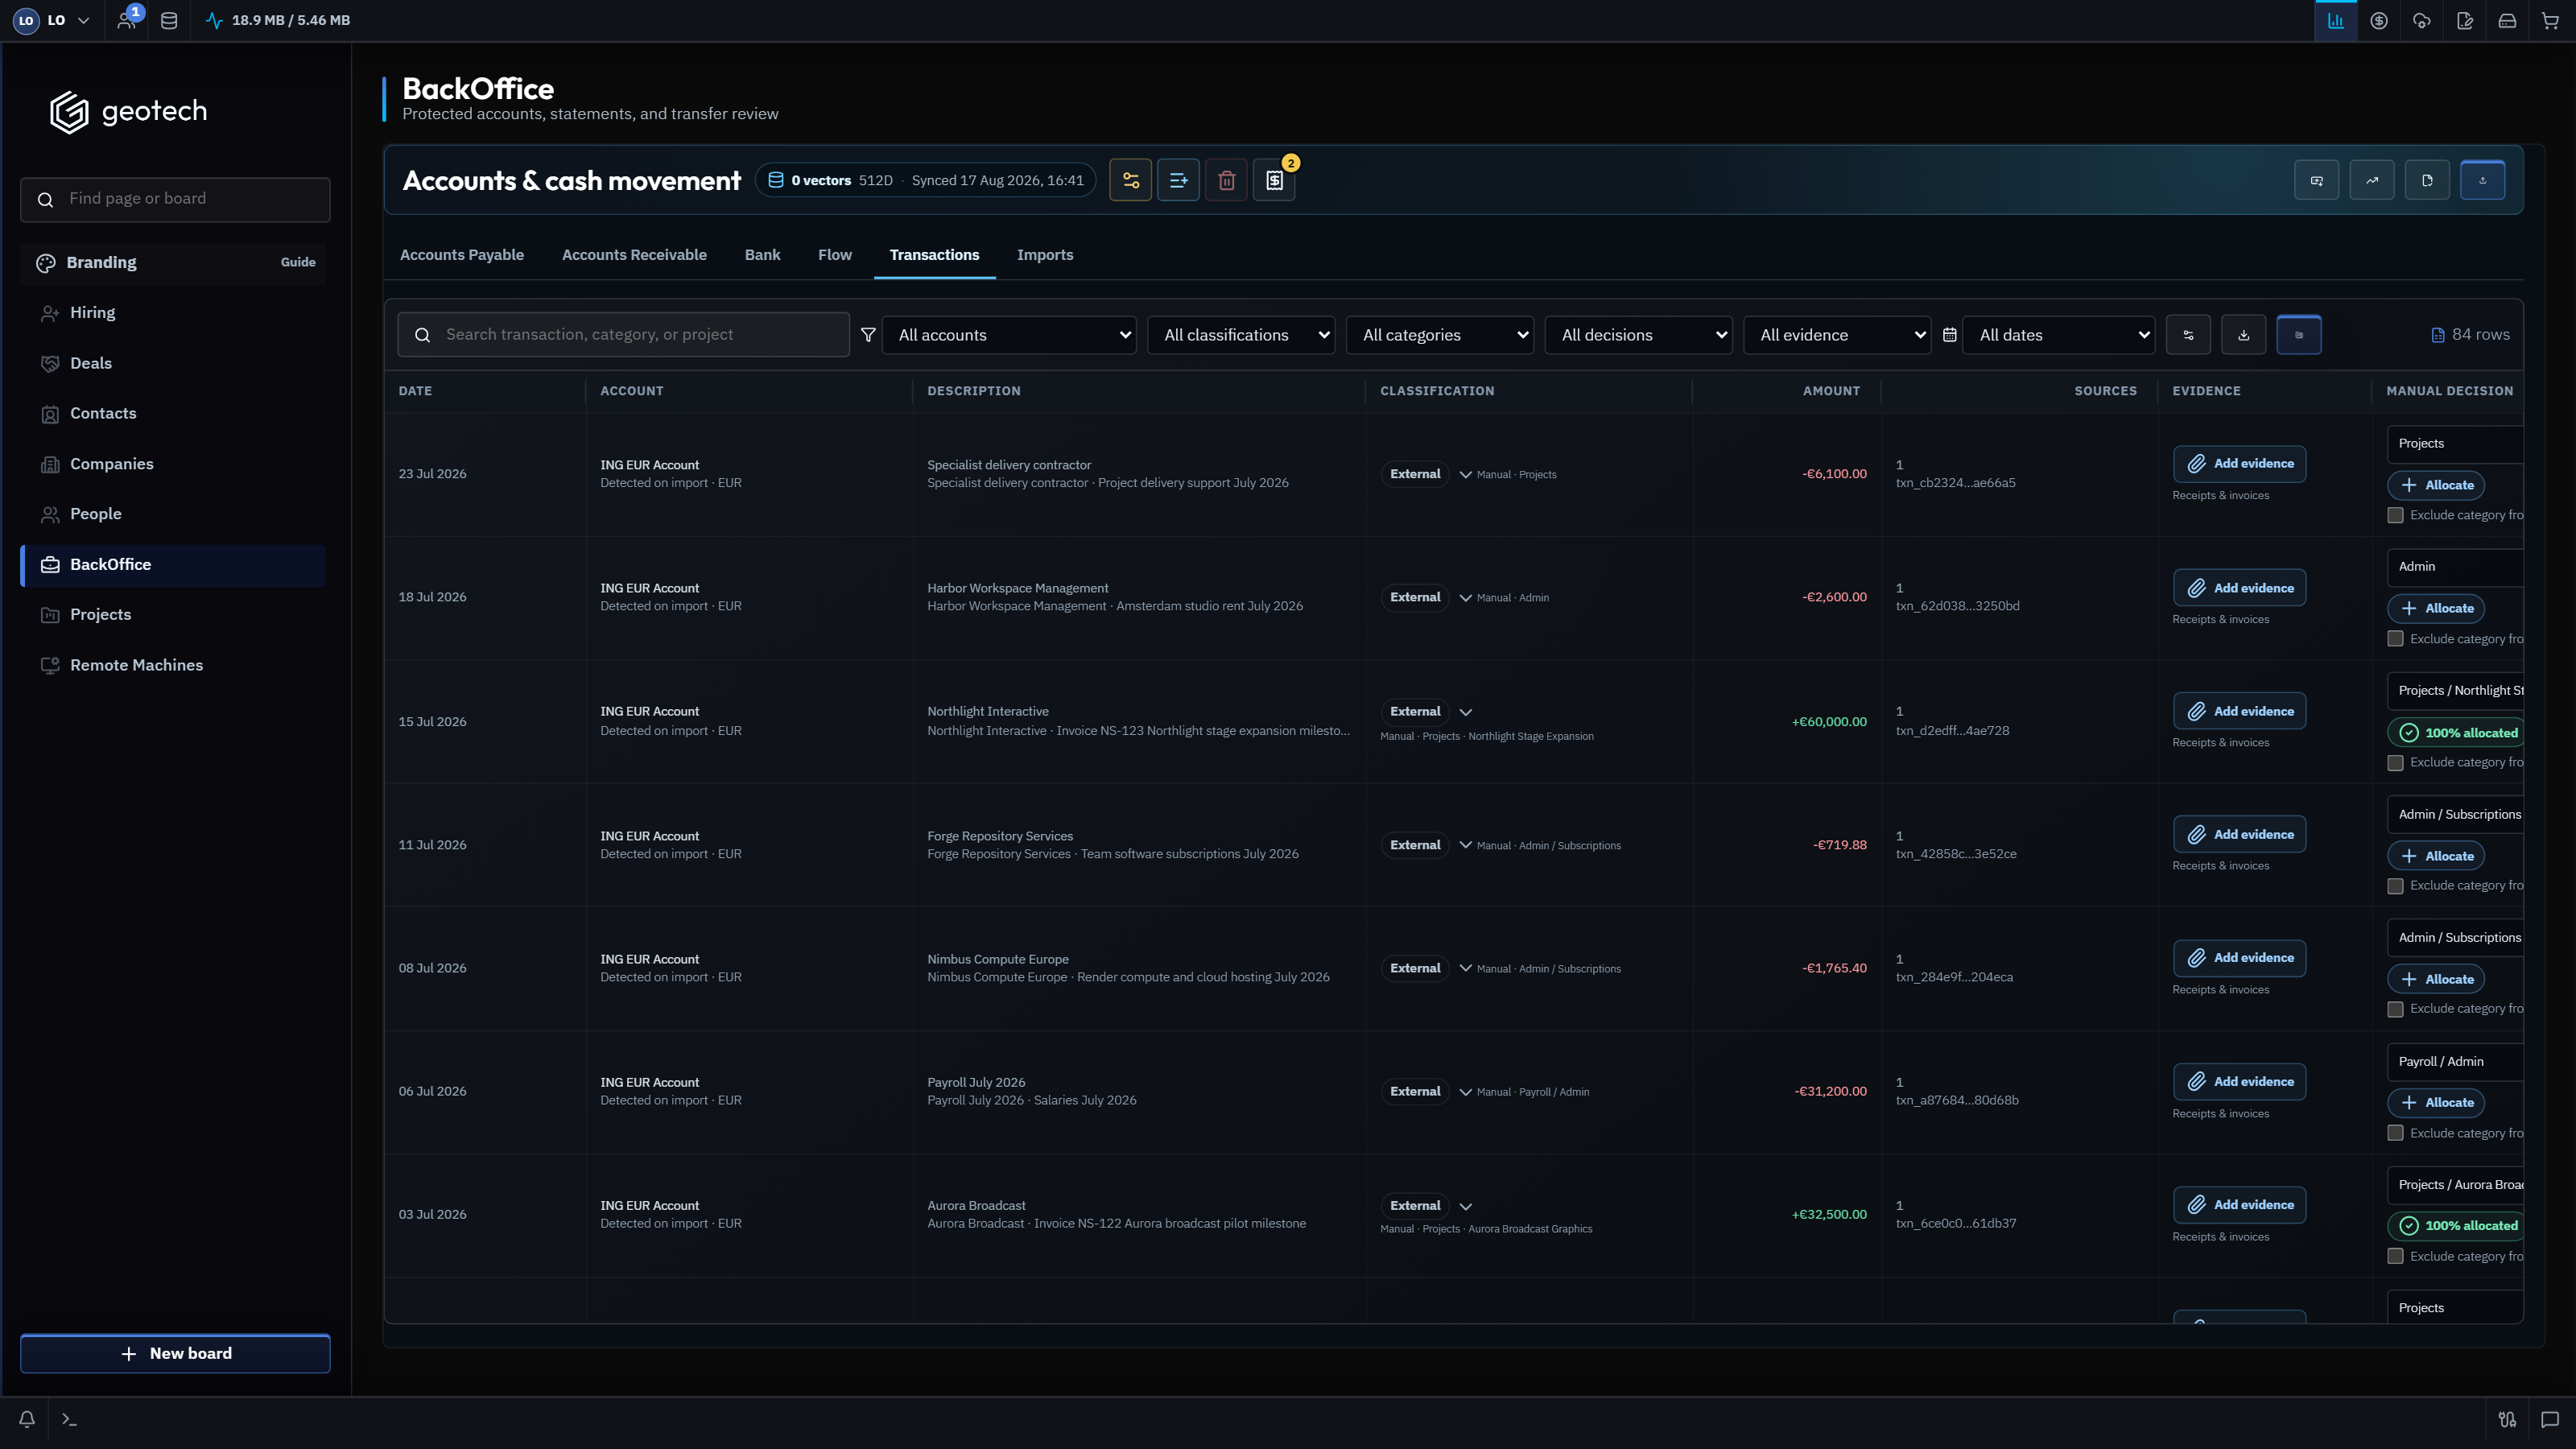Click the 100% allocated badge on Northlight row

coord(2457,733)
